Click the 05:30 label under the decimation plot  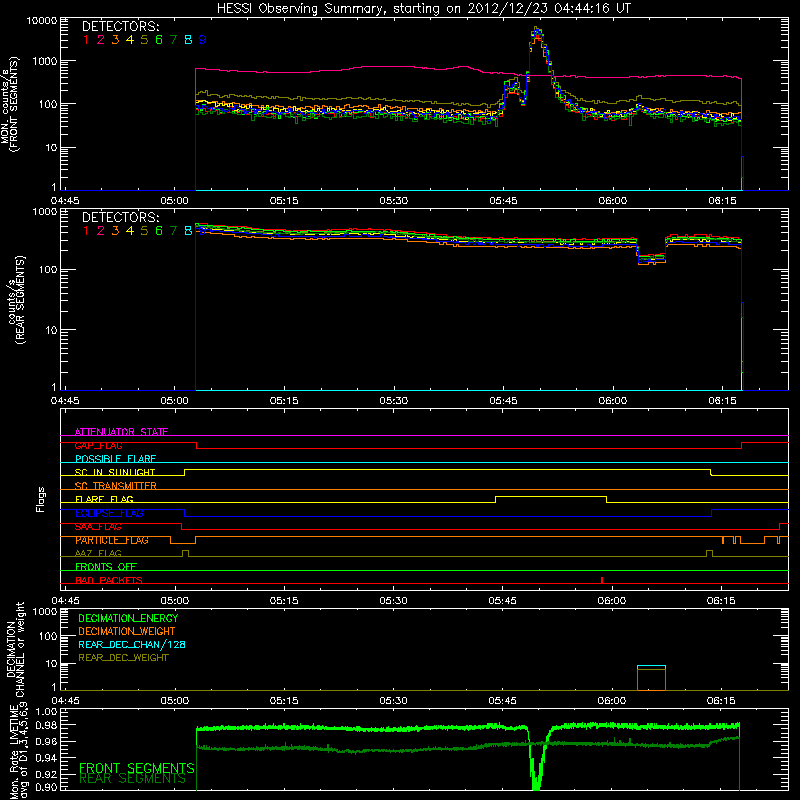(x=393, y=701)
